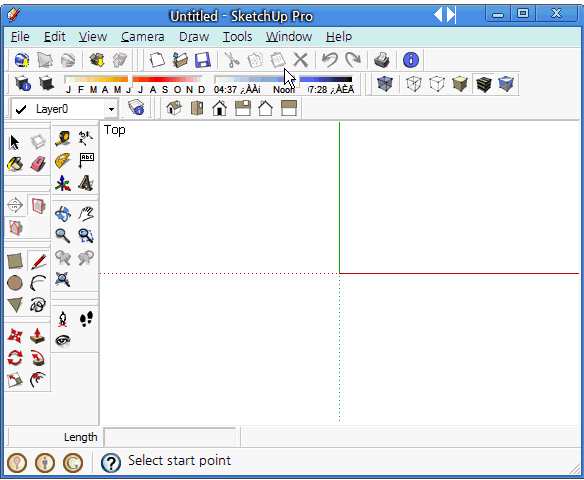The height and width of the screenshot is (480, 584).
Task: Choose the Rotate tool
Action: (15, 358)
